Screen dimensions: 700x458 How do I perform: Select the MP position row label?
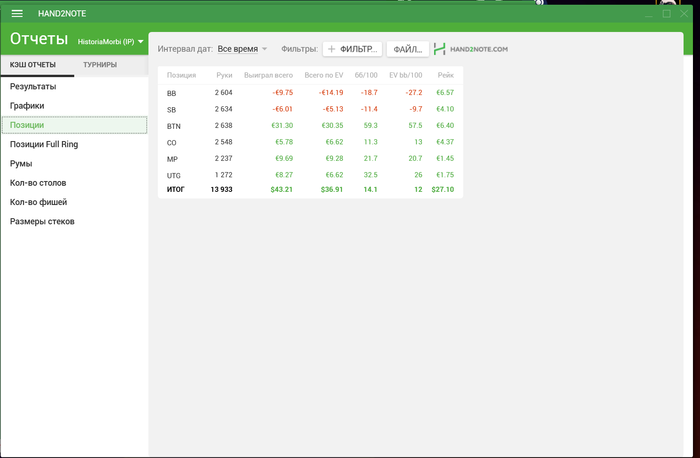172,159
